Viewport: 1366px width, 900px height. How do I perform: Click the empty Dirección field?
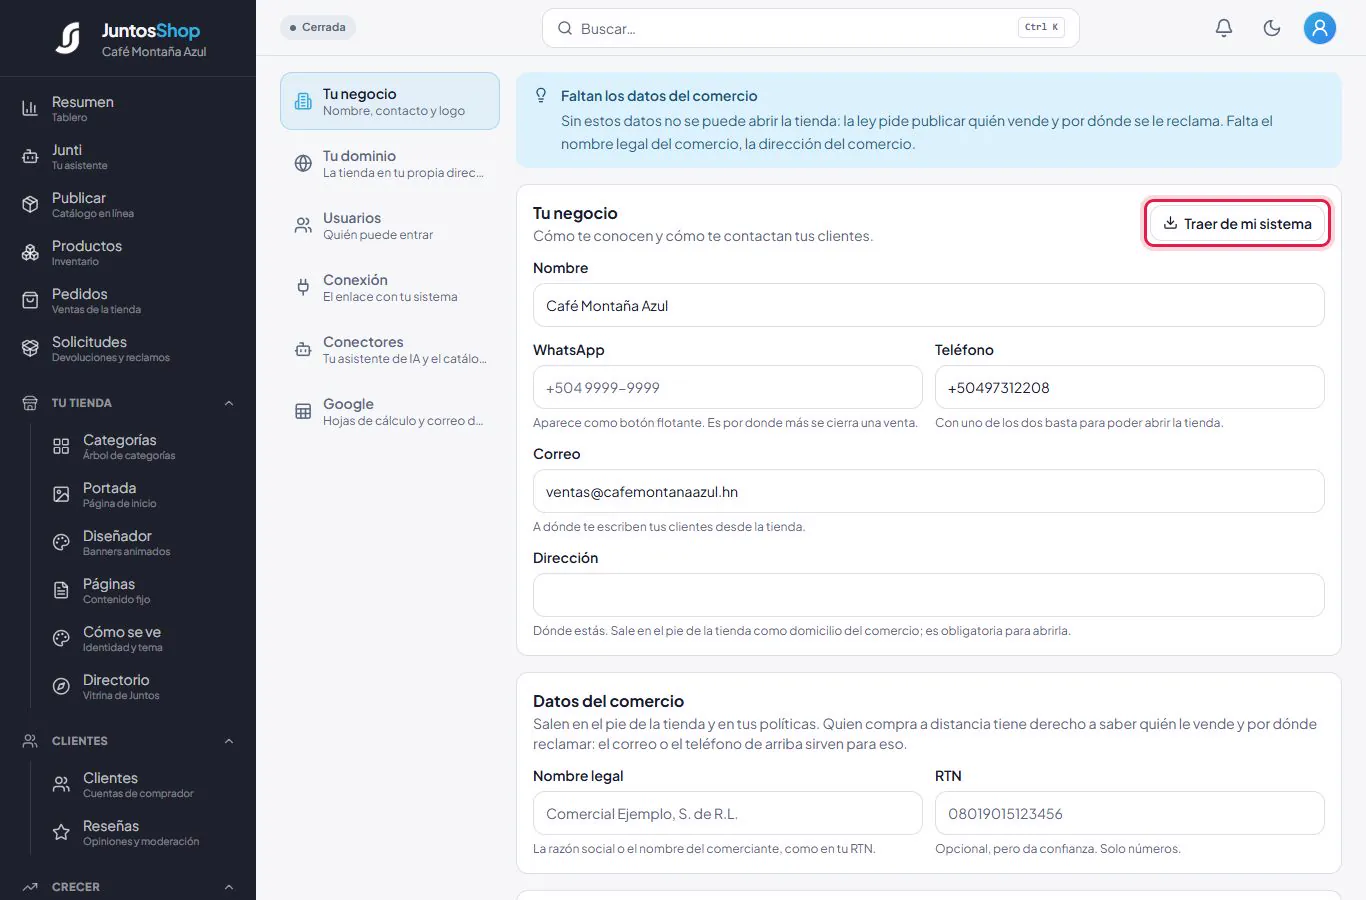[x=929, y=595]
